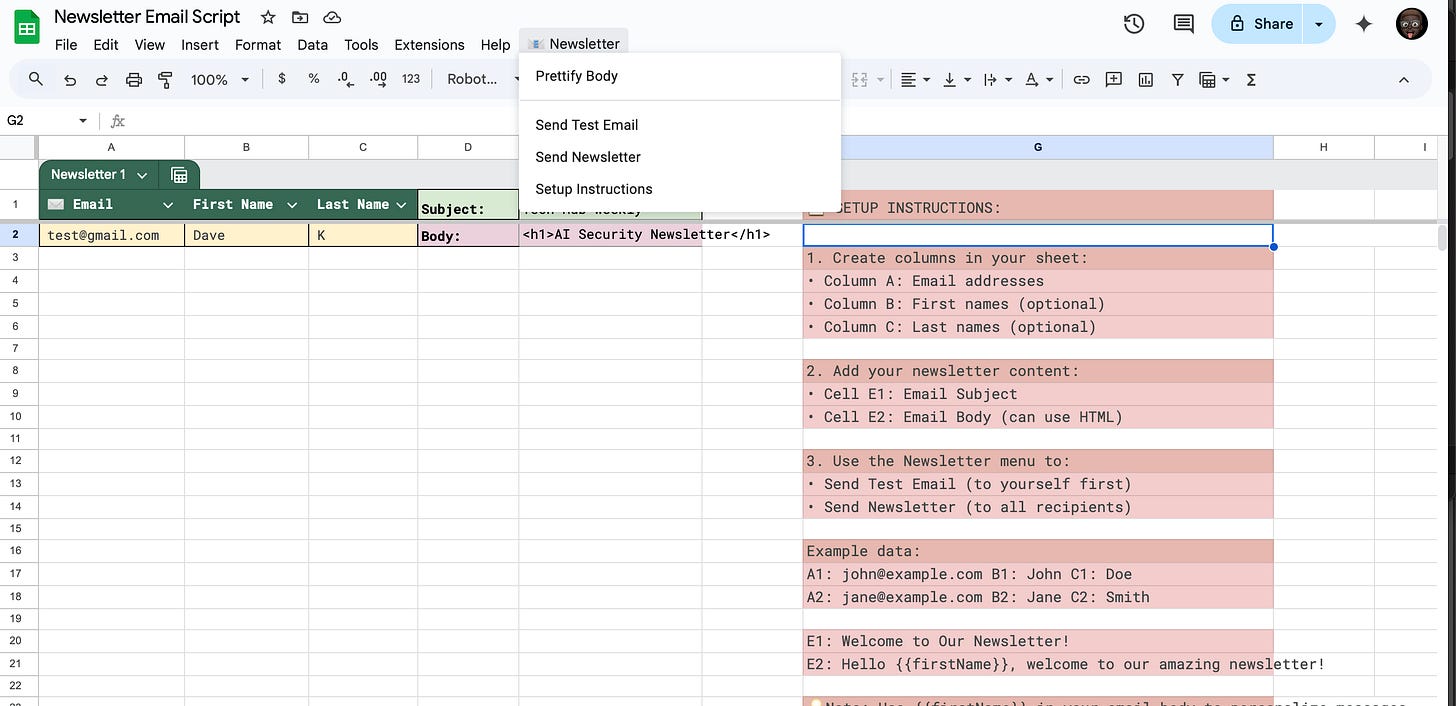1456x706 pixels.
Task: Open the zoom 100% dropdown
Action: point(219,79)
